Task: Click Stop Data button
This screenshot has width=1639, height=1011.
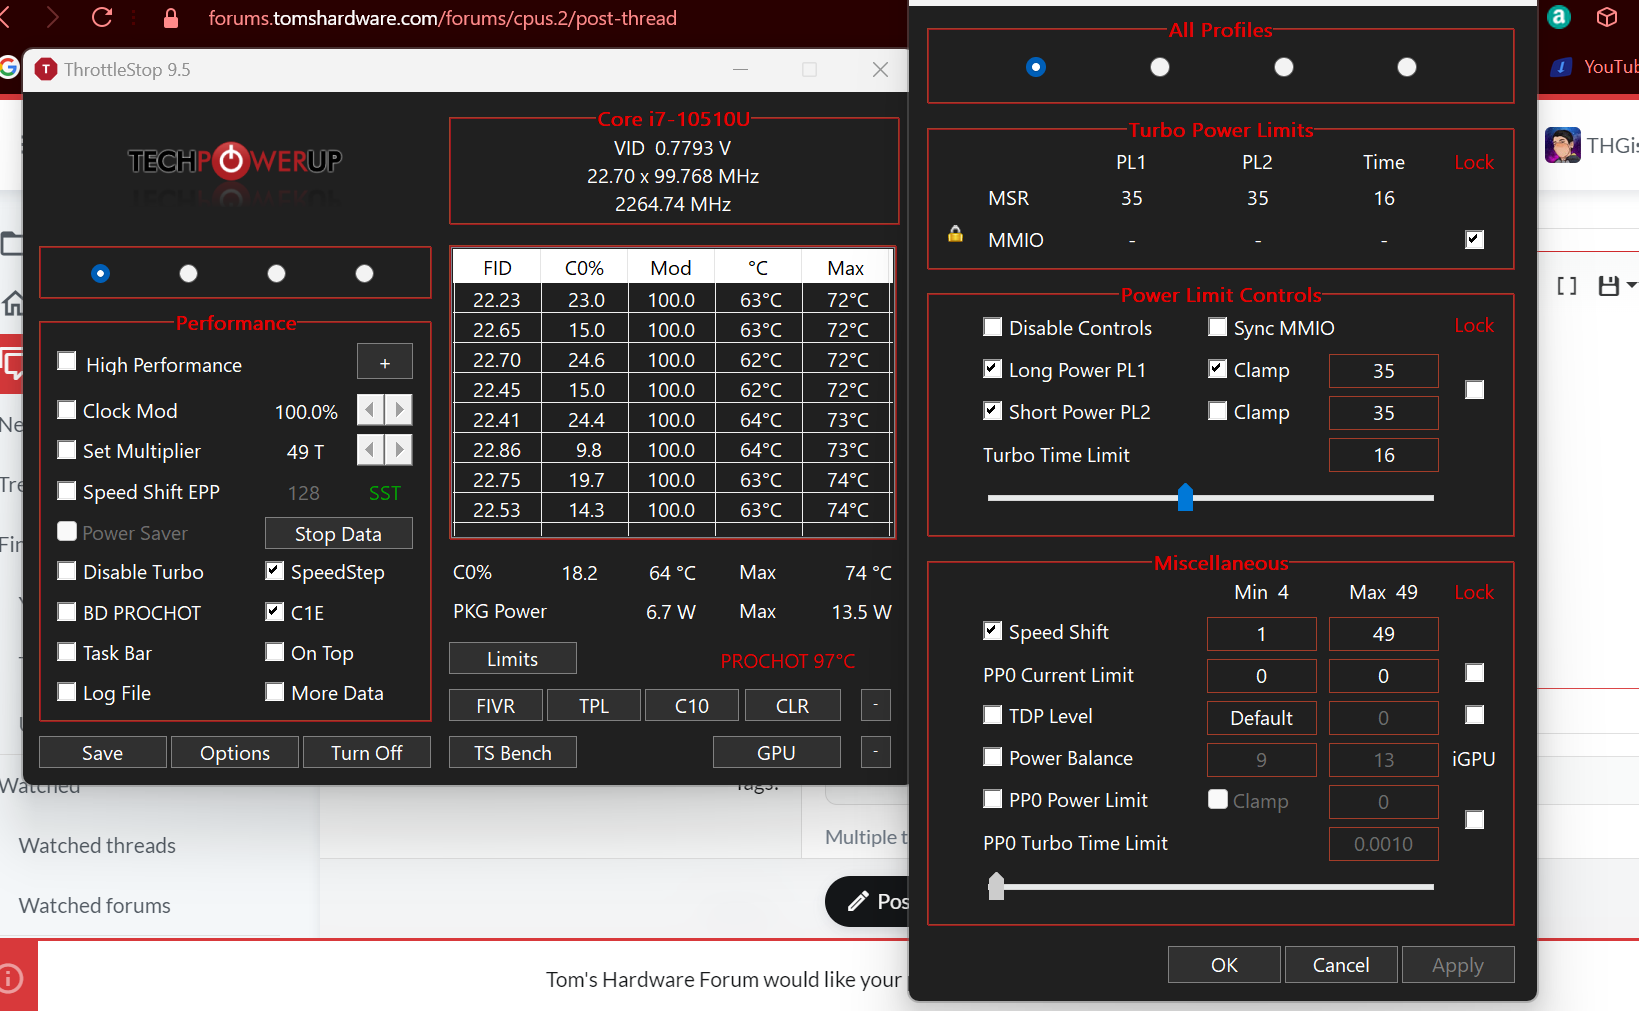Action: (x=339, y=534)
